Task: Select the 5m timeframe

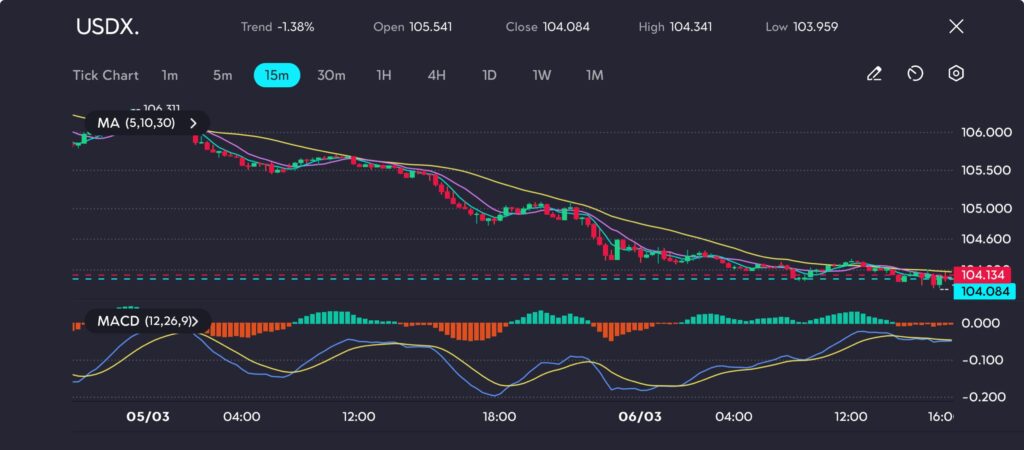Action: (x=222, y=75)
